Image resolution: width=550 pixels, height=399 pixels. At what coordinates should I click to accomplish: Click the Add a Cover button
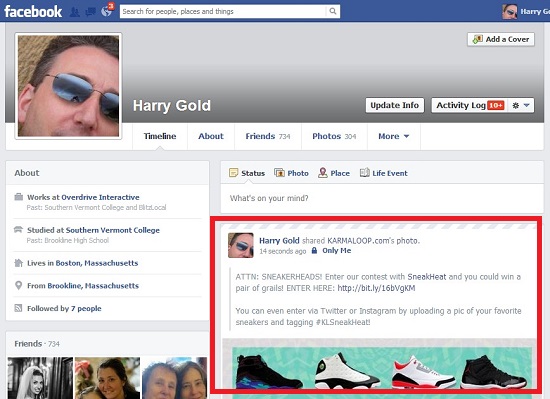tap(501, 39)
